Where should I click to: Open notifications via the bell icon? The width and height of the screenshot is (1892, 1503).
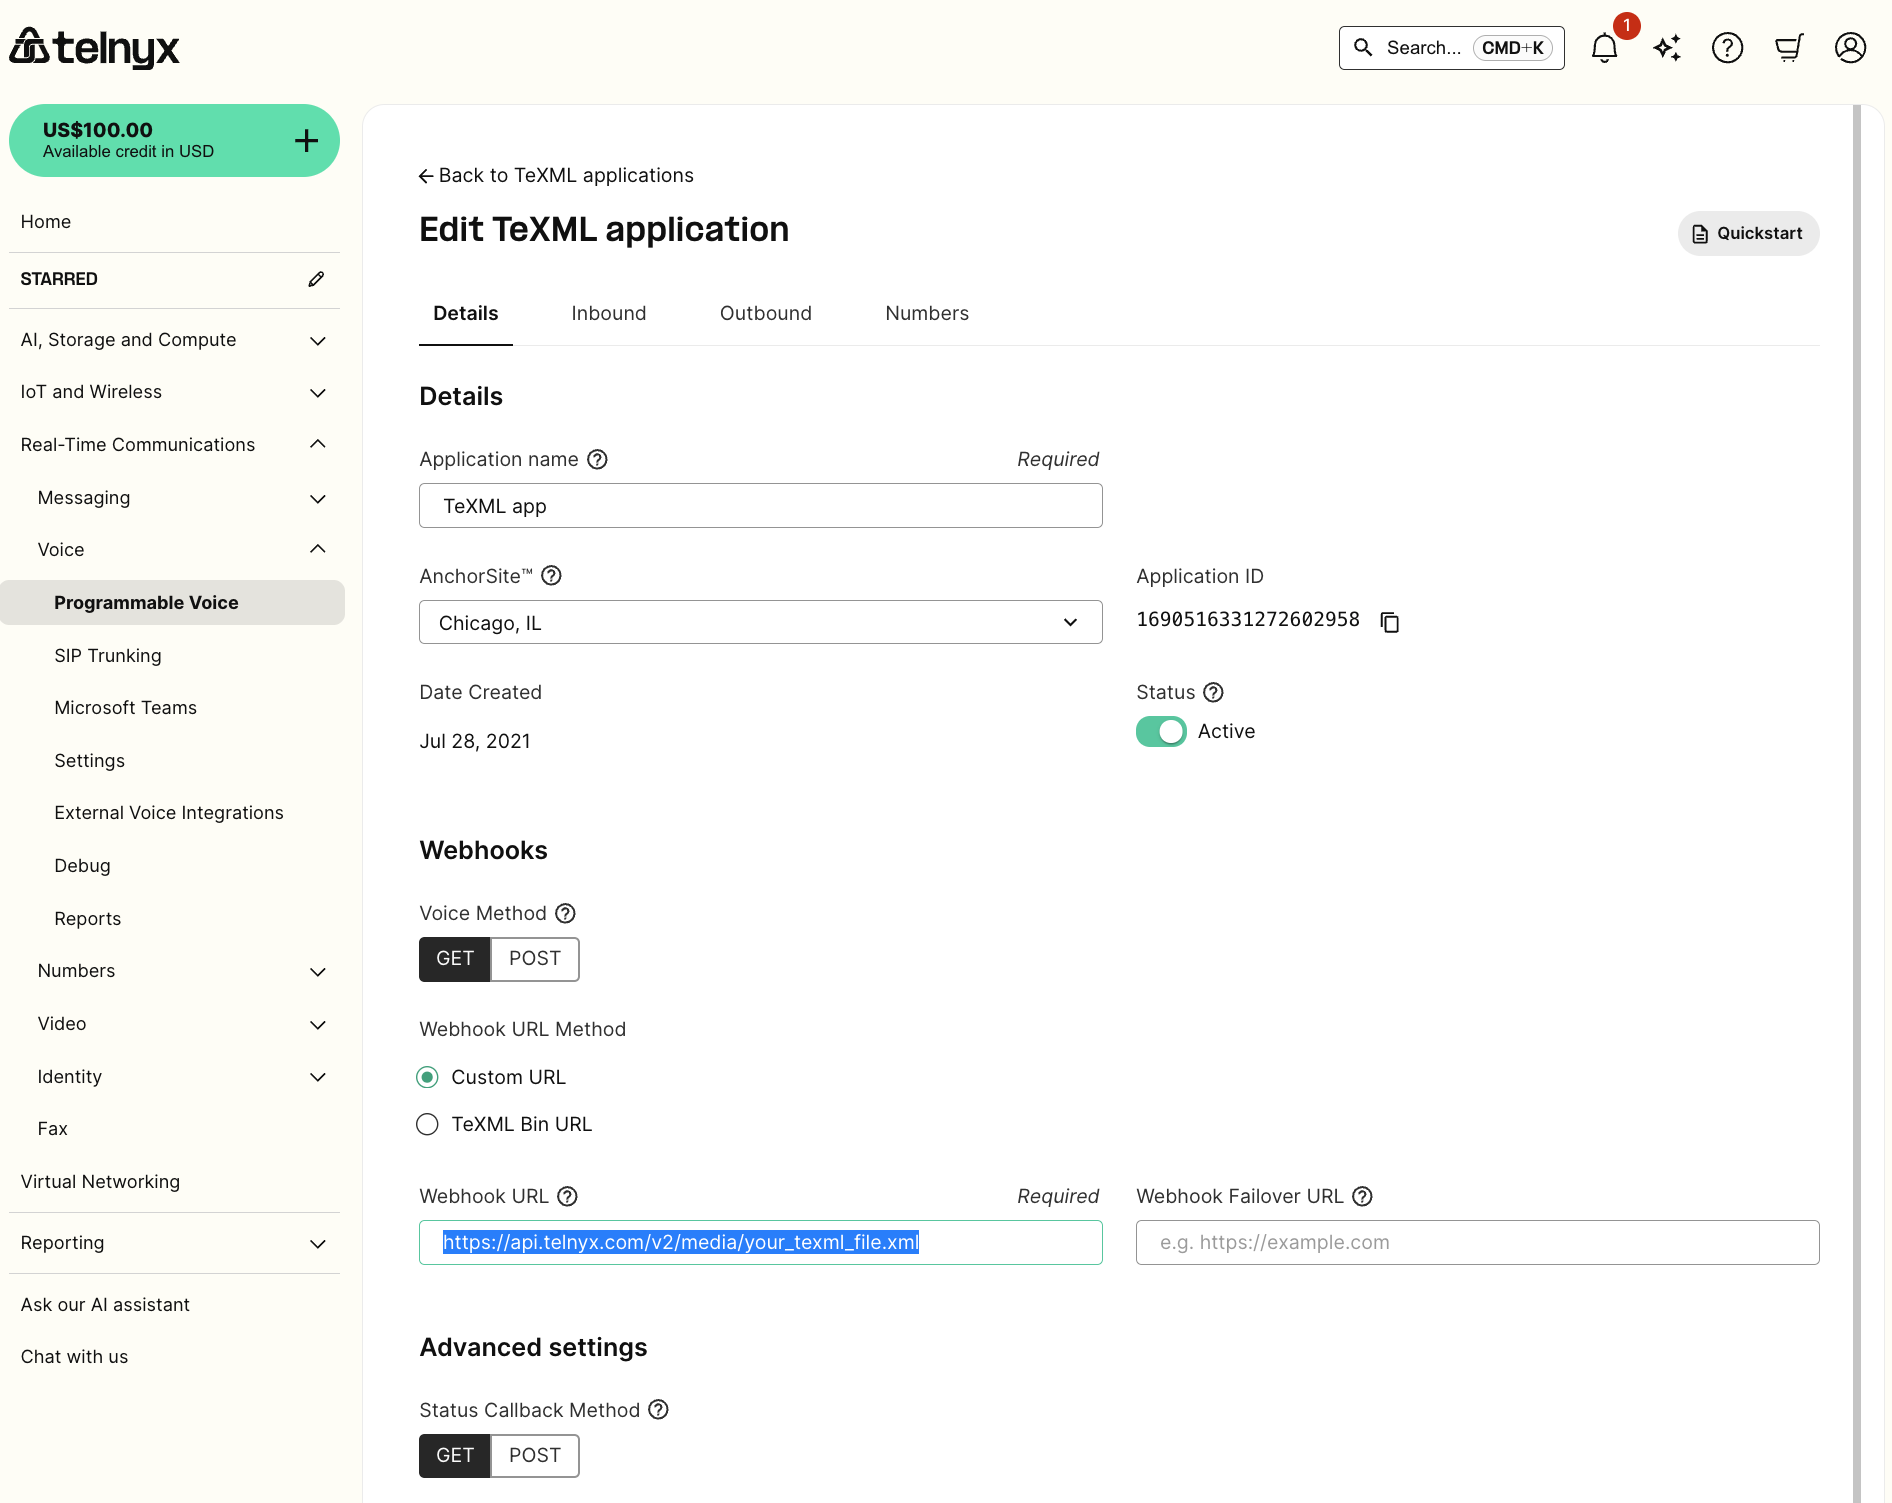pos(1604,47)
